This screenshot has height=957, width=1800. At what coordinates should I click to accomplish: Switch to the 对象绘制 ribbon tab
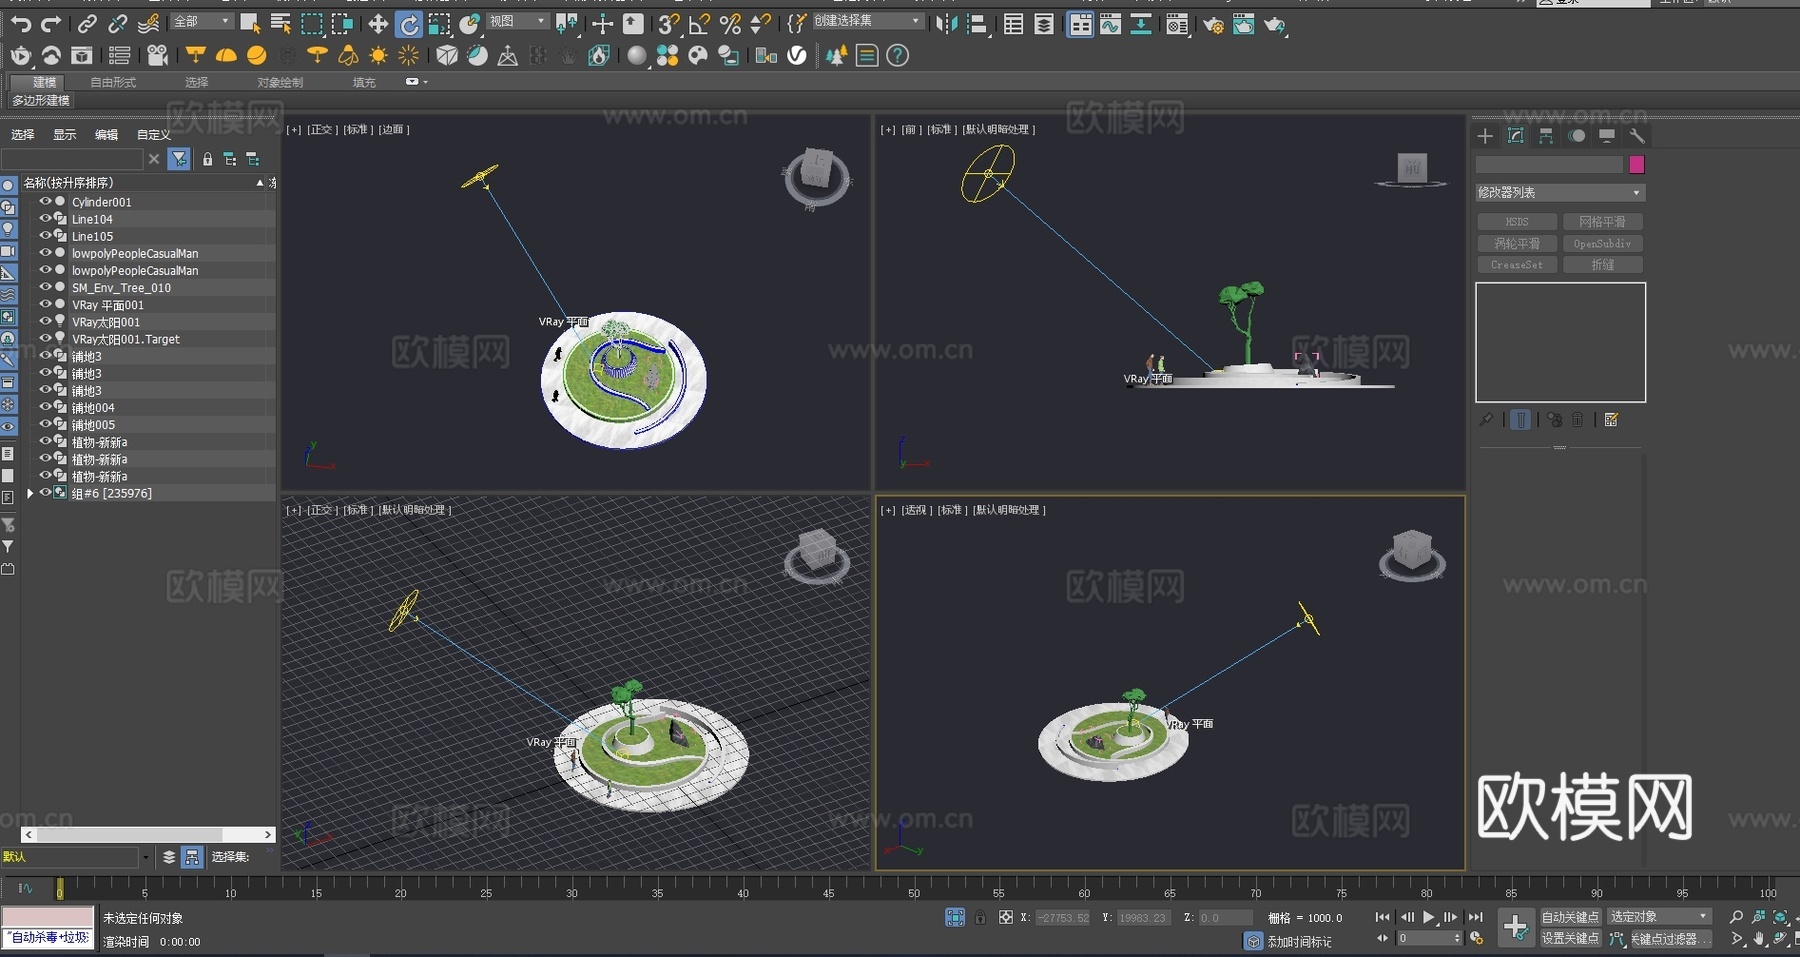pos(280,82)
